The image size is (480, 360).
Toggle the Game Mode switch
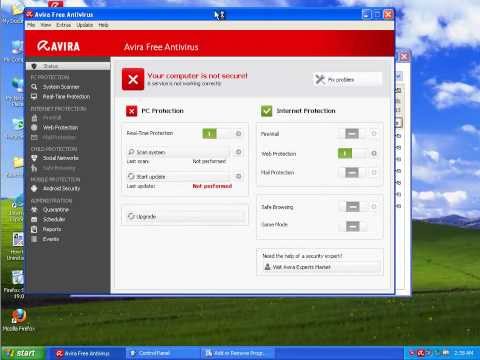pyautogui.click(x=353, y=226)
